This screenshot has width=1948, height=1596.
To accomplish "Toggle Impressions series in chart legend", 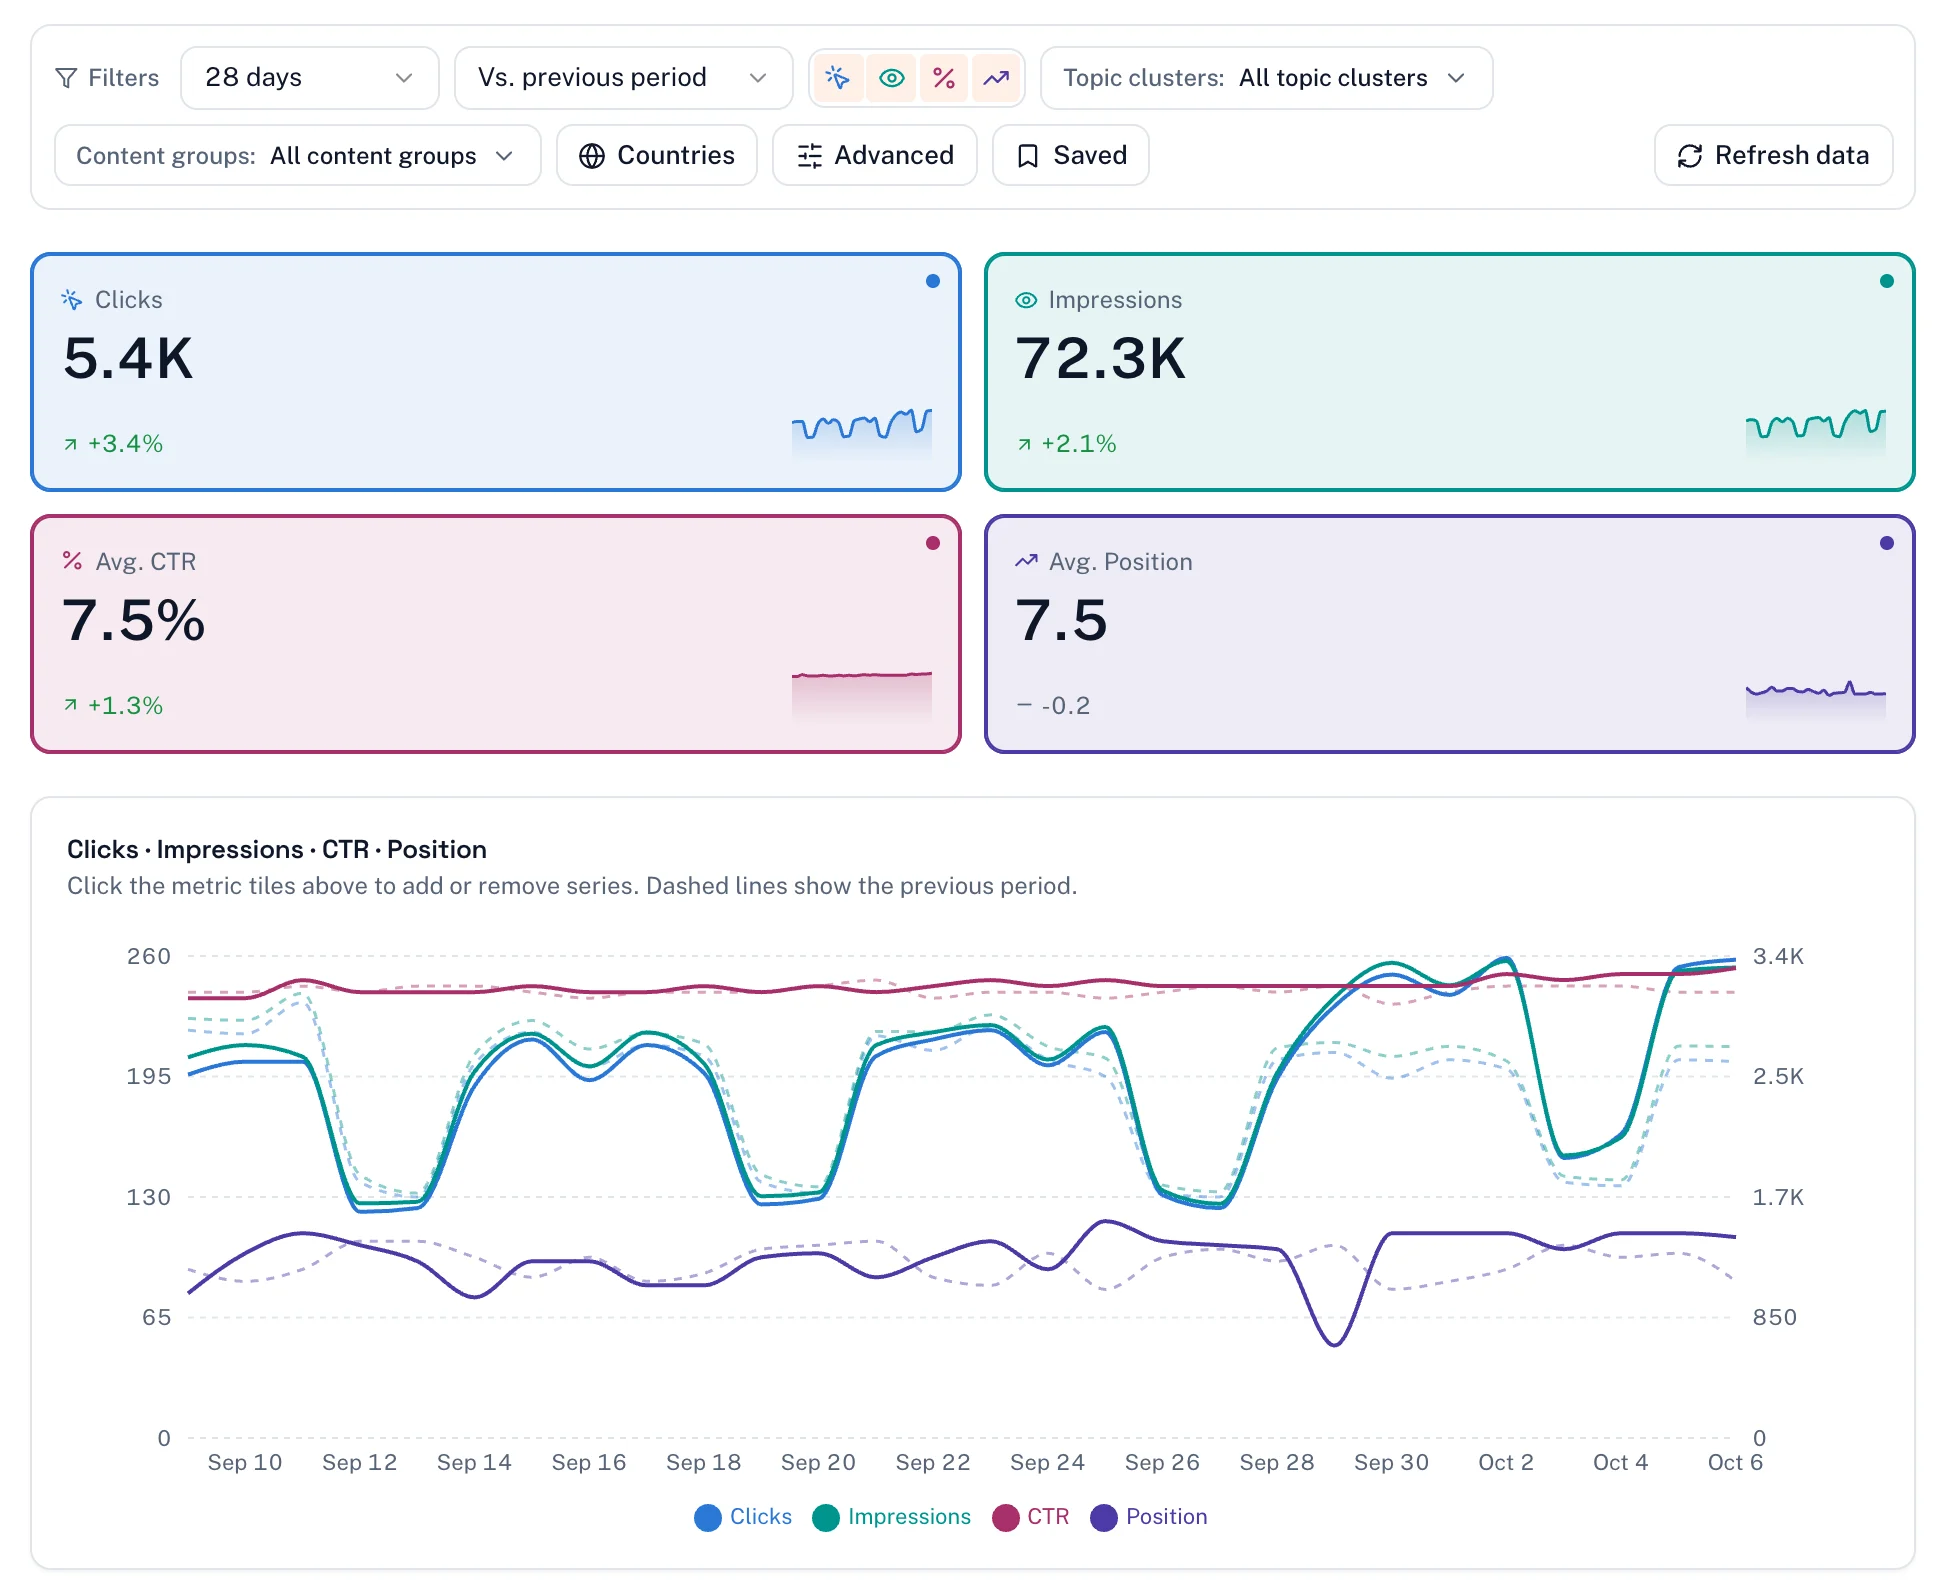I will [892, 1517].
